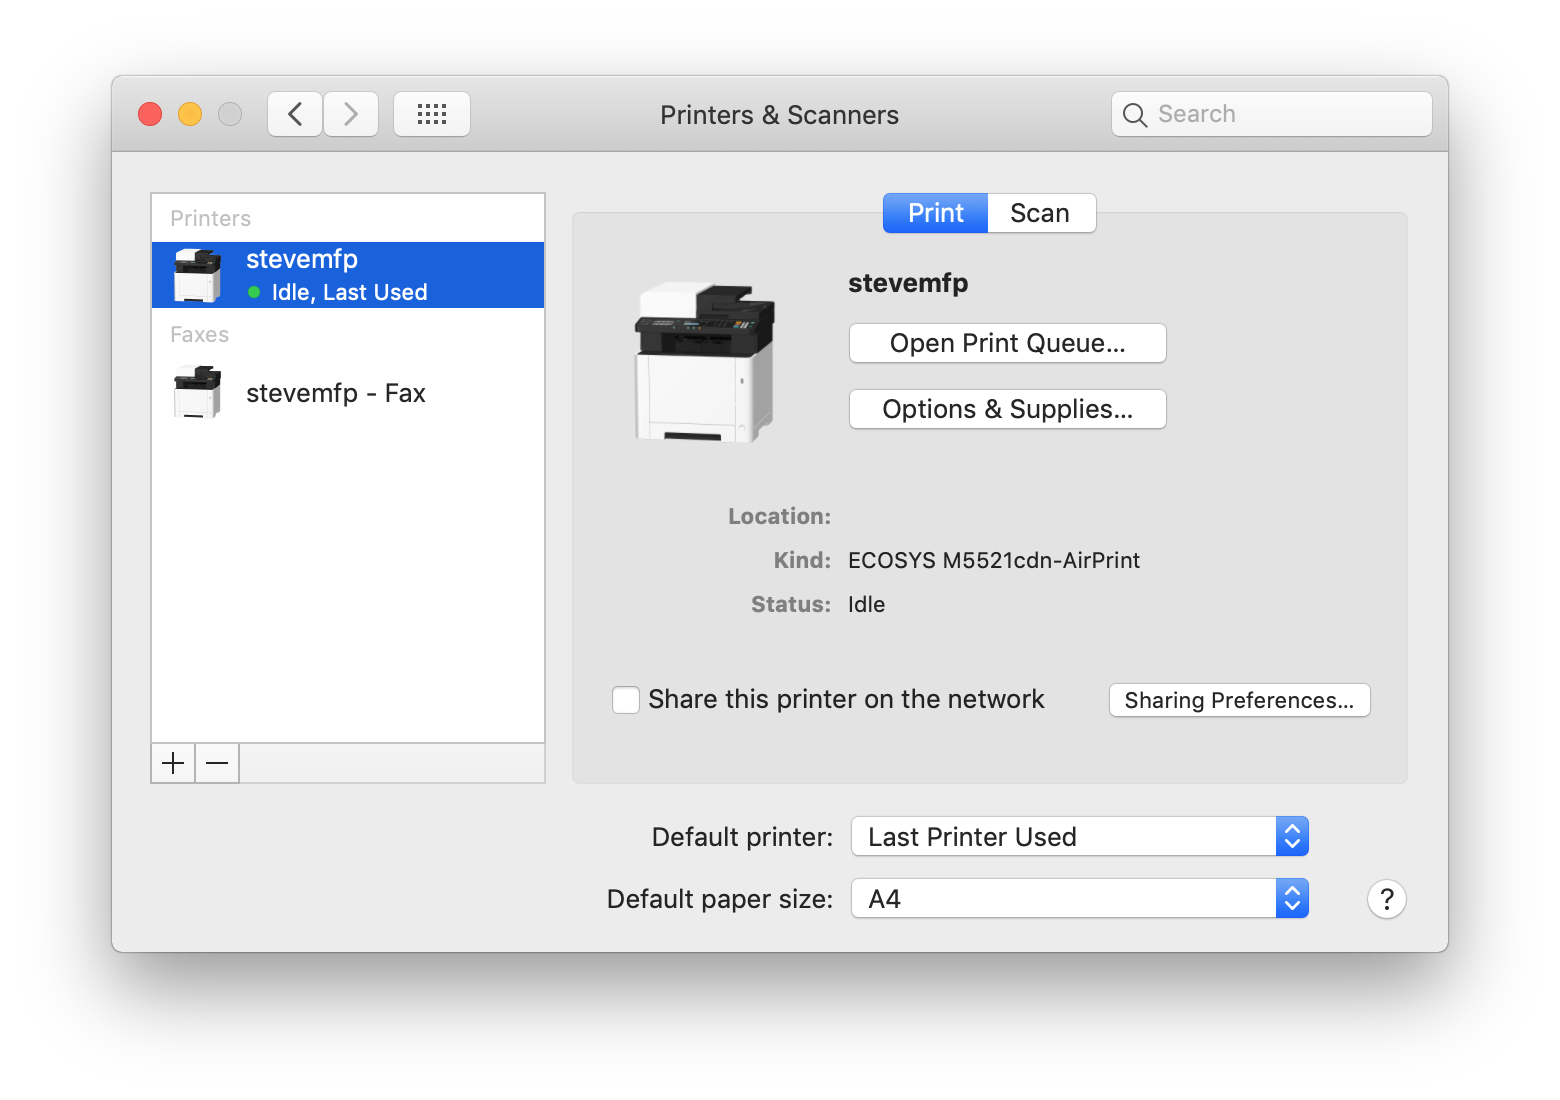Select stevemfp in Printers list
Viewport: 1560px width, 1100px height.
[348, 275]
